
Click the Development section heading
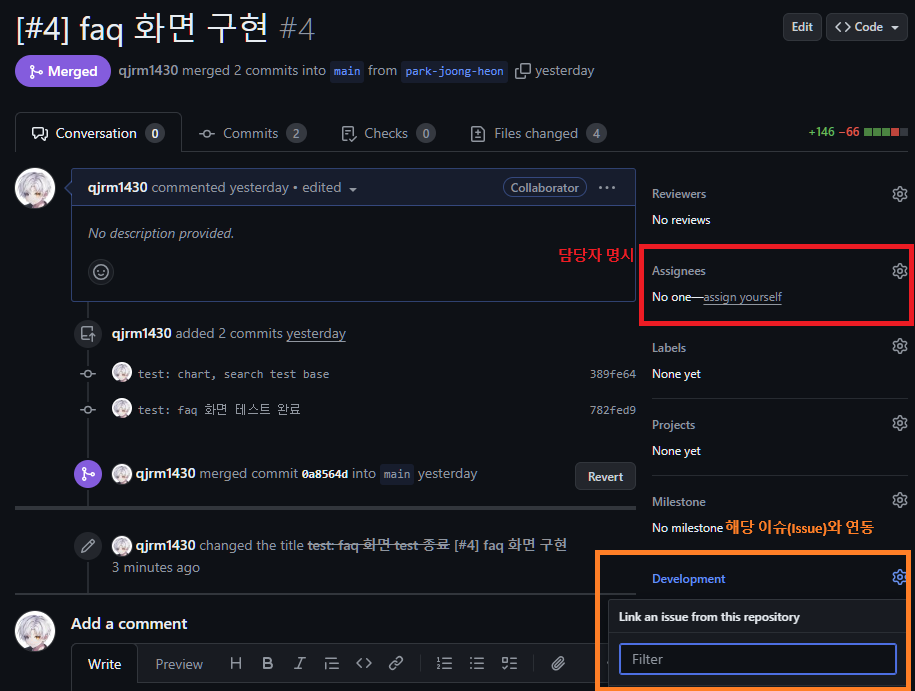tap(689, 578)
